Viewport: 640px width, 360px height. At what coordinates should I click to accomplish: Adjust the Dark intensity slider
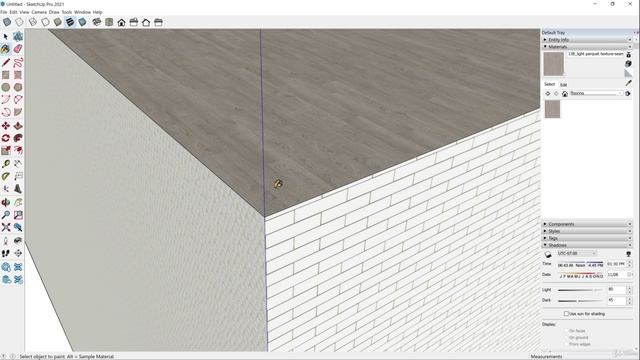coord(580,301)
